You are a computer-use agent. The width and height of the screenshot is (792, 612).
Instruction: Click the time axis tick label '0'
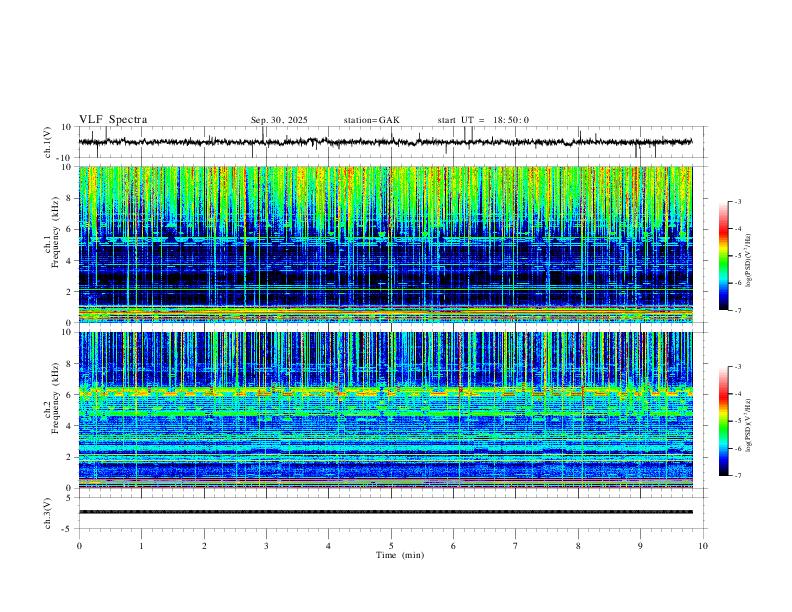coord(79,546)
